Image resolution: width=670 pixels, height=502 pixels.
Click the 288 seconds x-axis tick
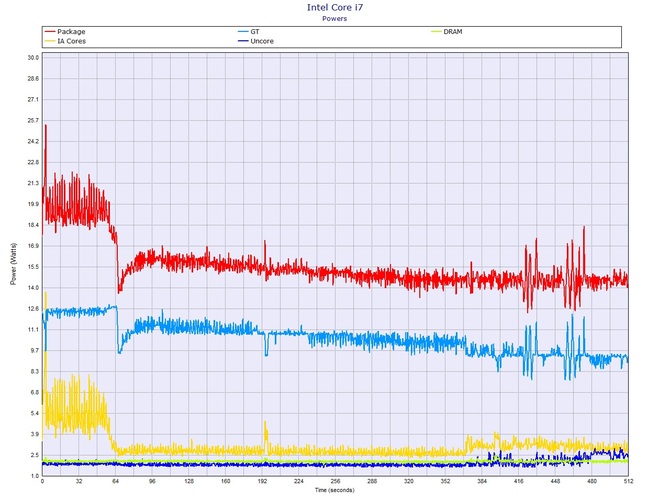[372, 481]
